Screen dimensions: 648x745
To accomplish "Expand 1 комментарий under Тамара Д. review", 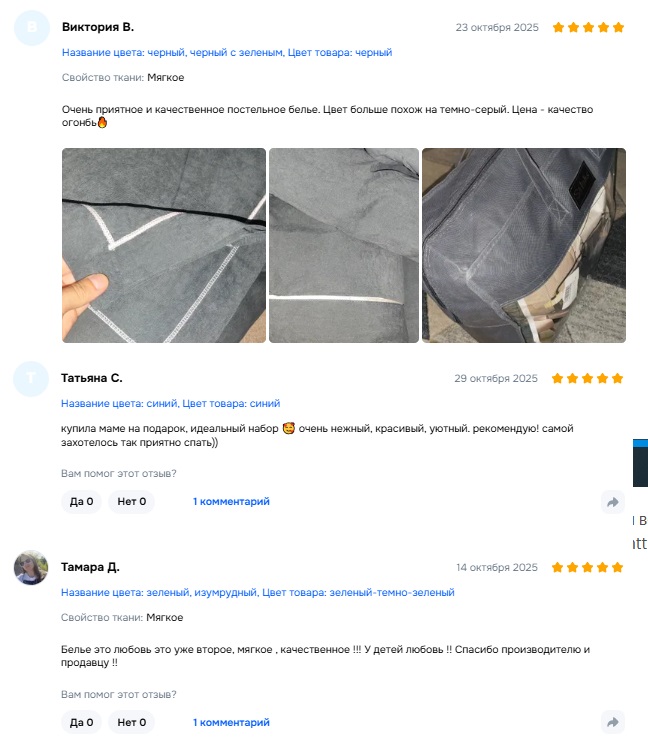I will [231, 722].
